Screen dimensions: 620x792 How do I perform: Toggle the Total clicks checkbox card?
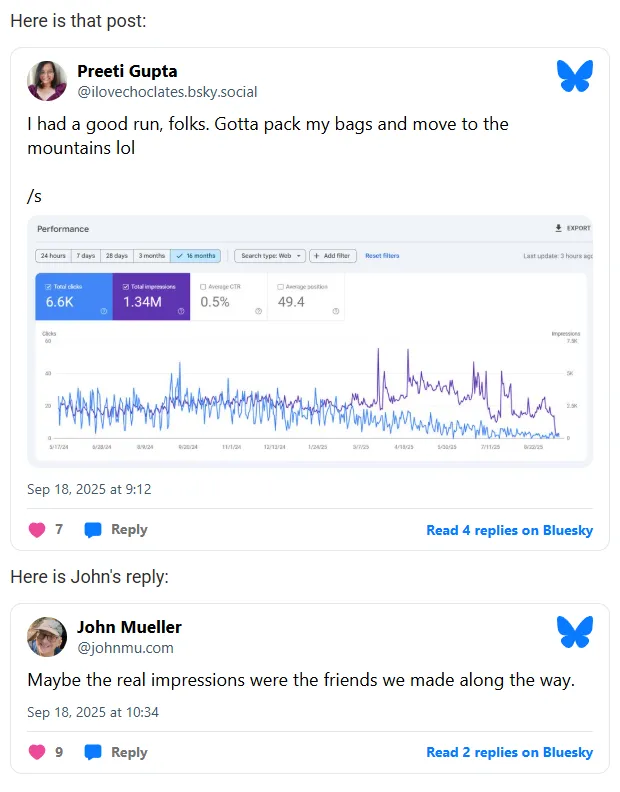pos(74,296)
